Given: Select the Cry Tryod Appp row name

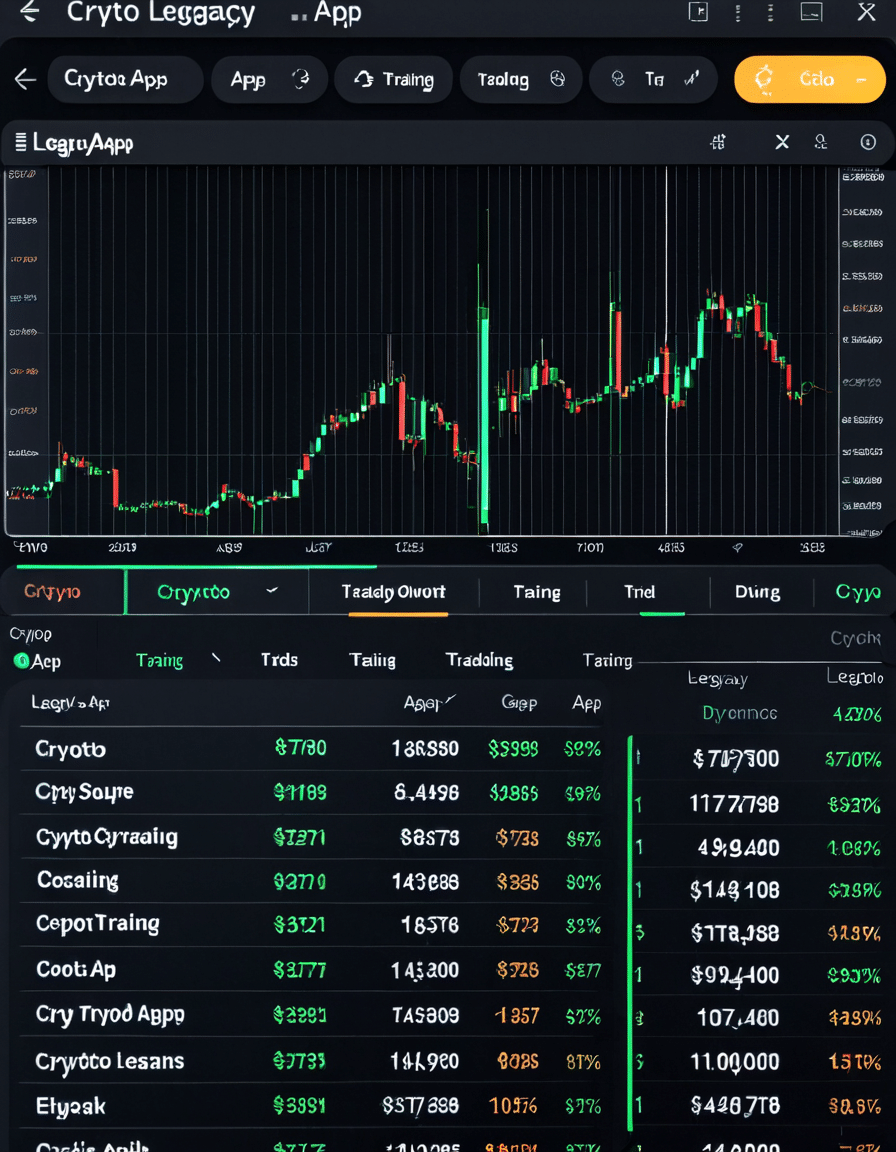Looking at the screenshot, I should pyautogui.click(x=110, y=1015).
